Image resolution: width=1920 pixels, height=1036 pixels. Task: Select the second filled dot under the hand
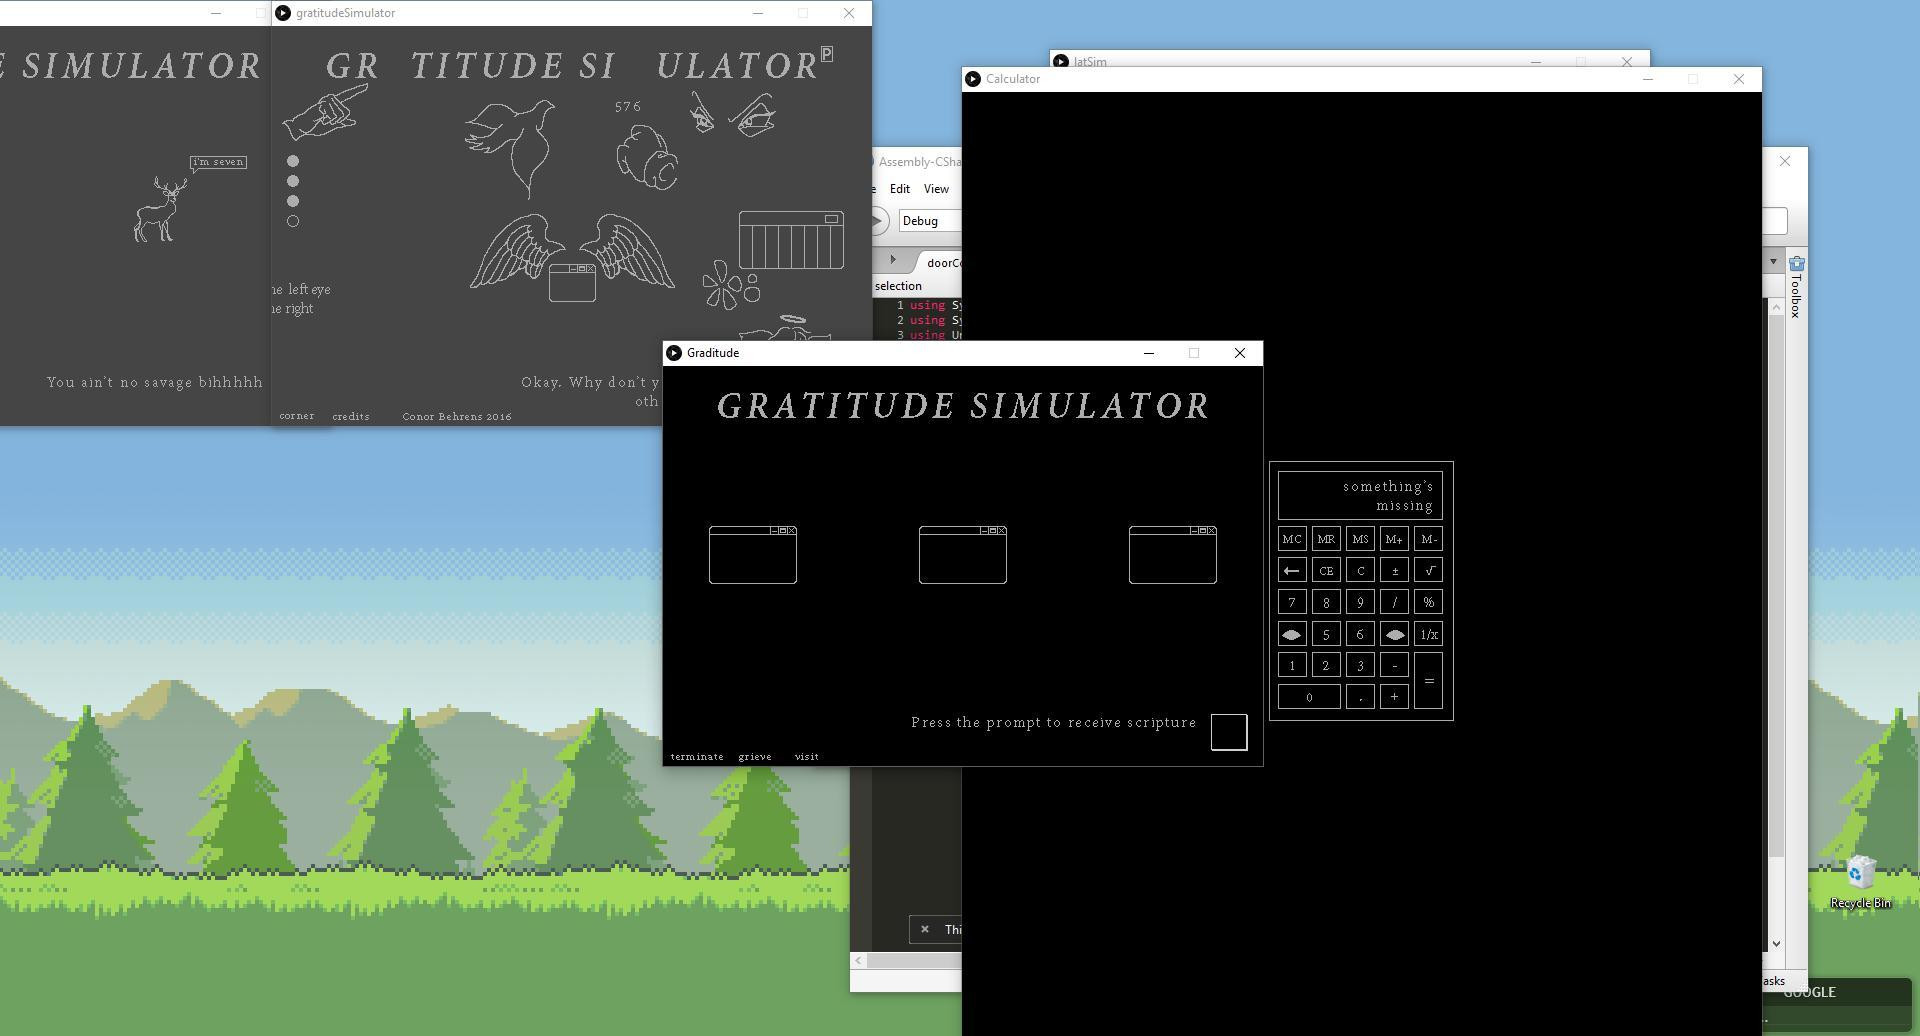[x=293, y=181]
